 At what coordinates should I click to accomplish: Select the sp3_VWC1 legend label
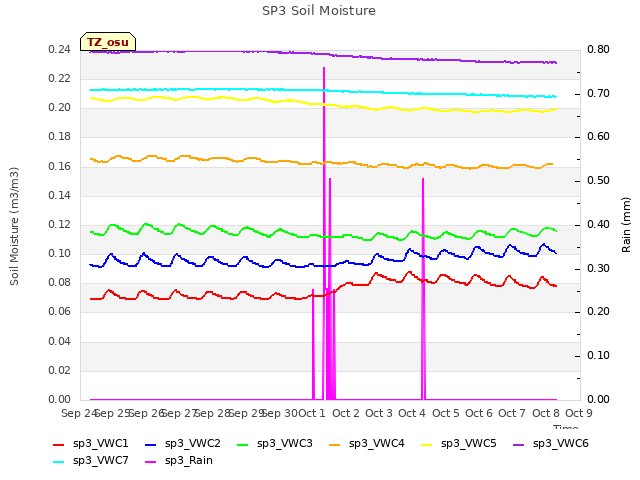[100, 444]
